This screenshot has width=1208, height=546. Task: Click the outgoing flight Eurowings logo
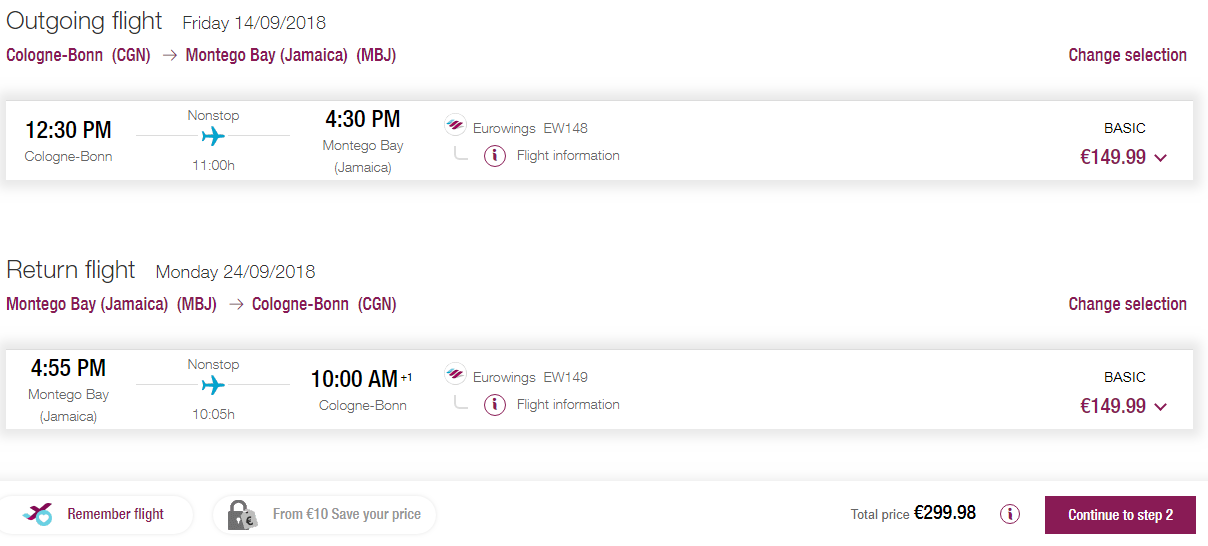(x=455, y=126)
